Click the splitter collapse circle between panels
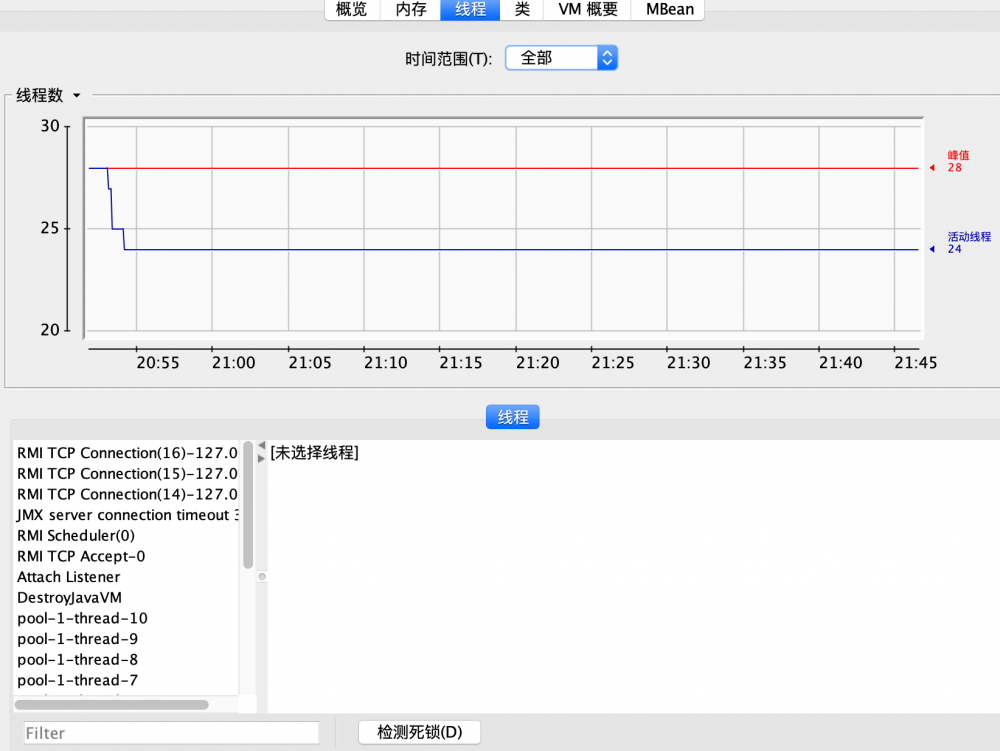 [x=261, y=576]
